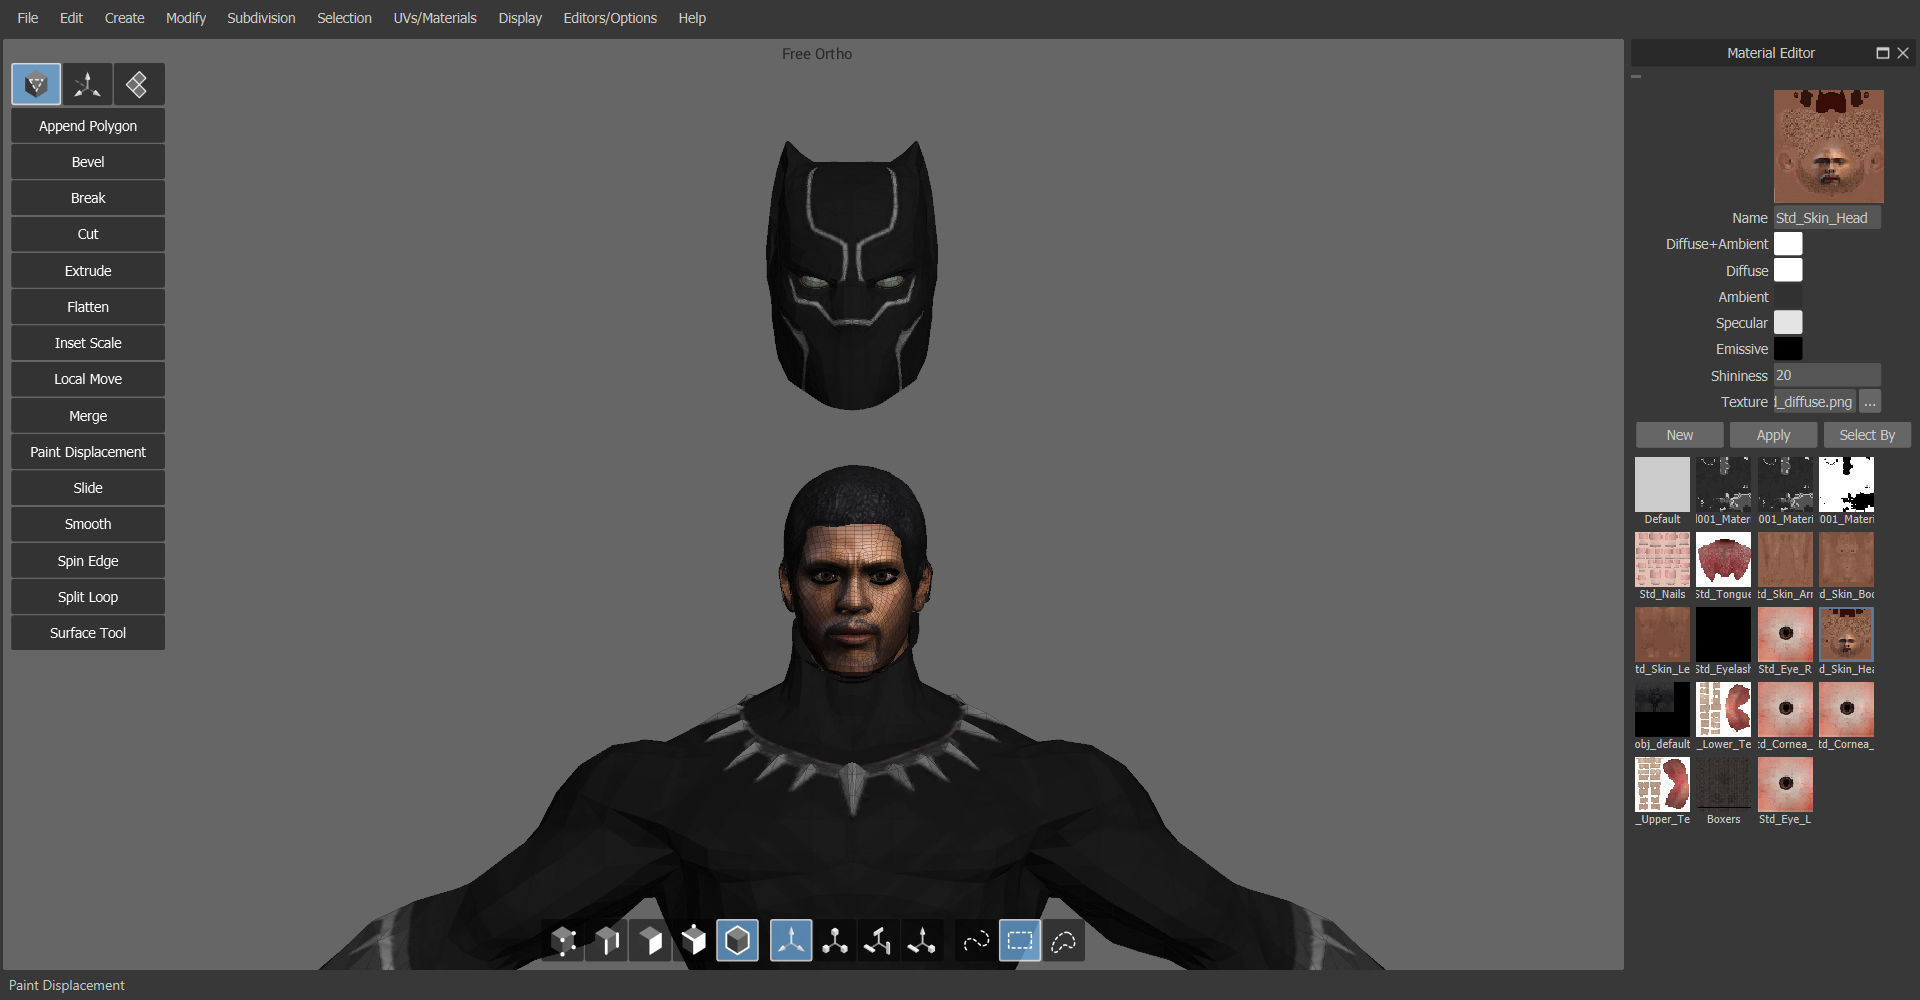
Task: Activate the Slide tool
Action: (88, 488)
